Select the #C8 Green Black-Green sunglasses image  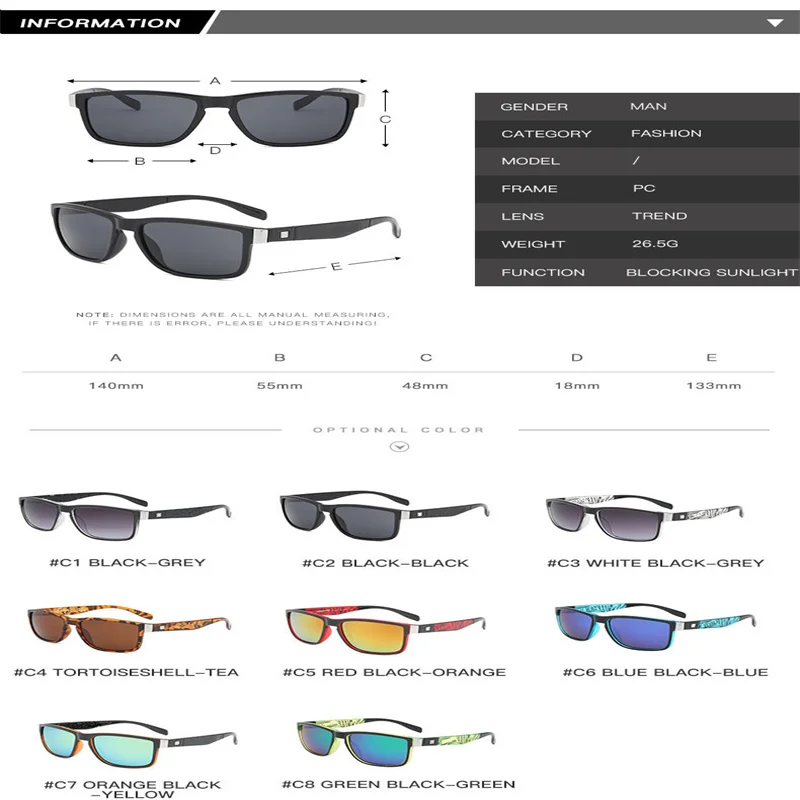pyautogui.click(x=396, y=743)
